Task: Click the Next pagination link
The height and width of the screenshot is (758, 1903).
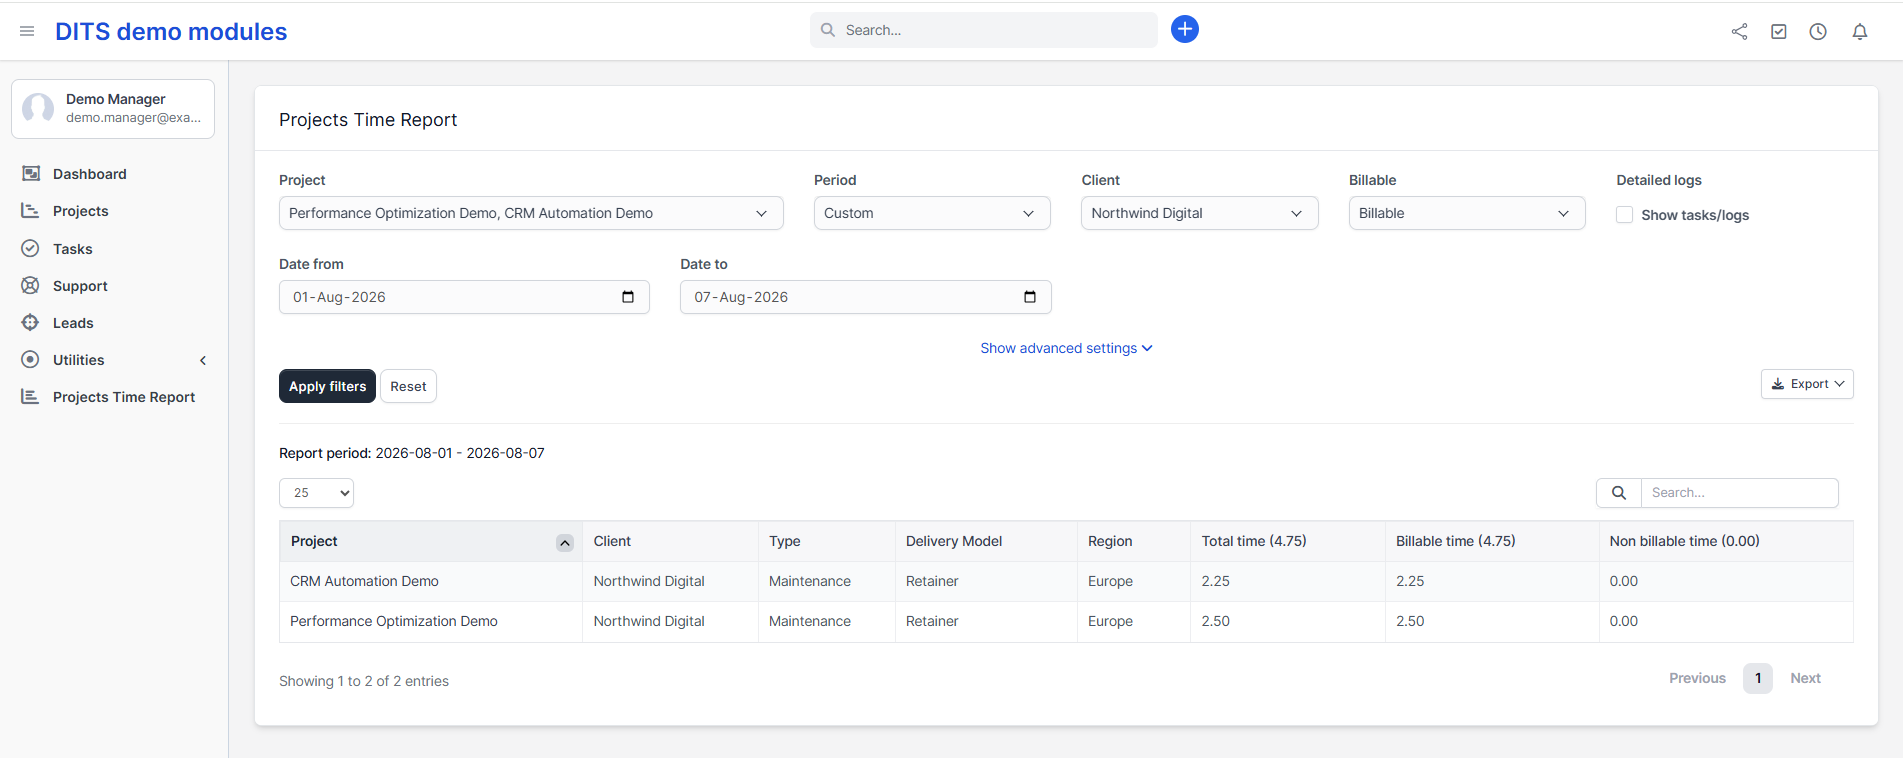Action: [1805, 678]
